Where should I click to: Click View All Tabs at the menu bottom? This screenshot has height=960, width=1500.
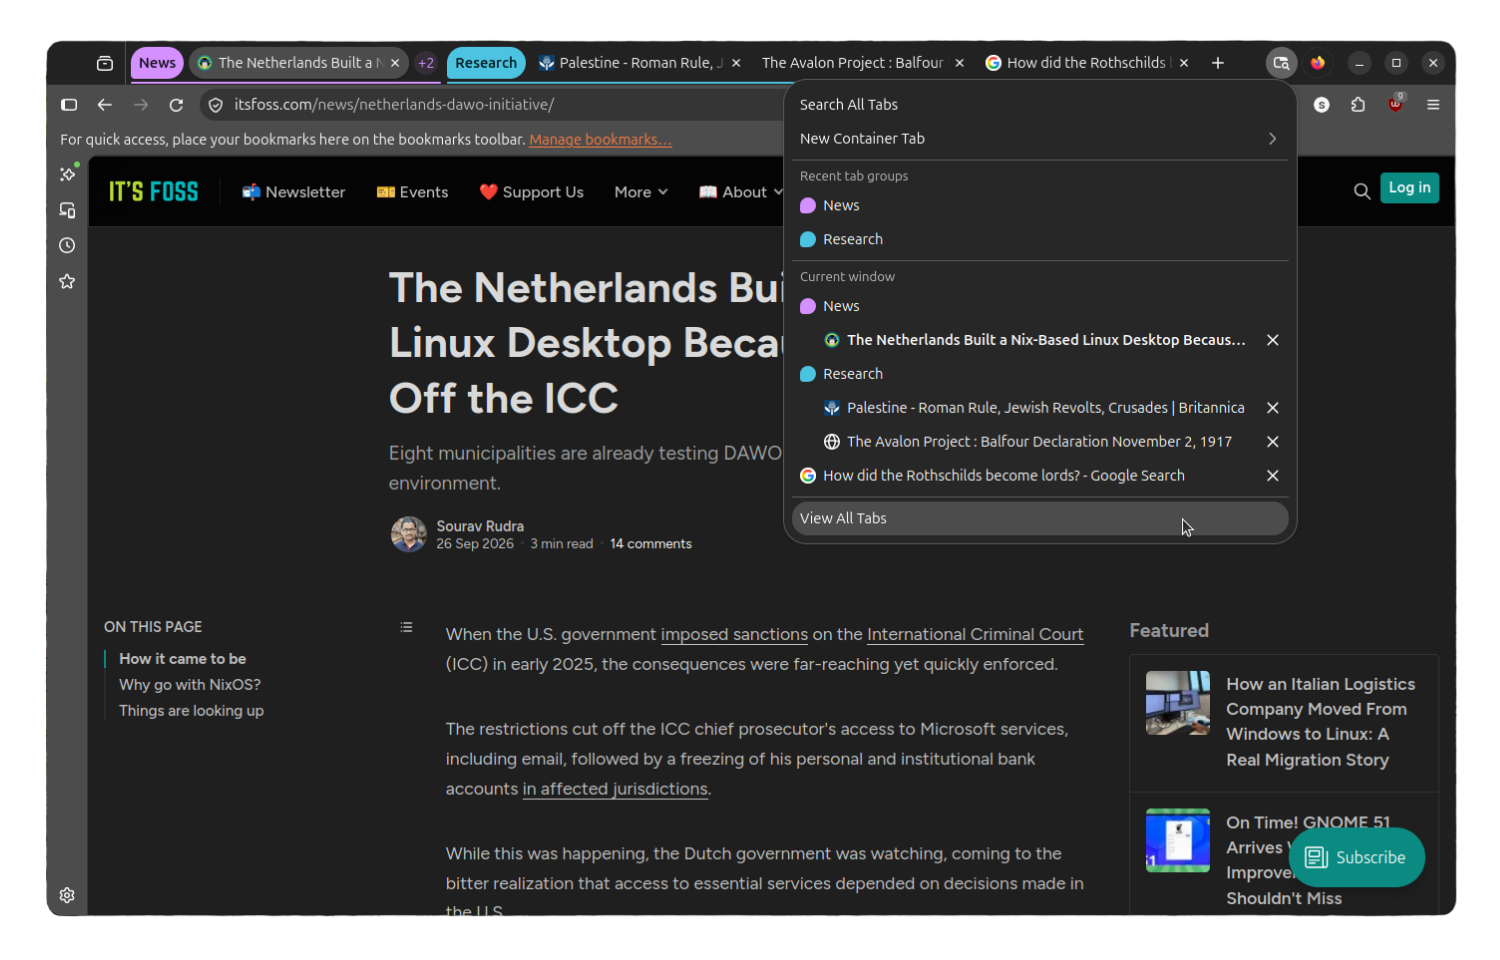(x=1040, y=519)
